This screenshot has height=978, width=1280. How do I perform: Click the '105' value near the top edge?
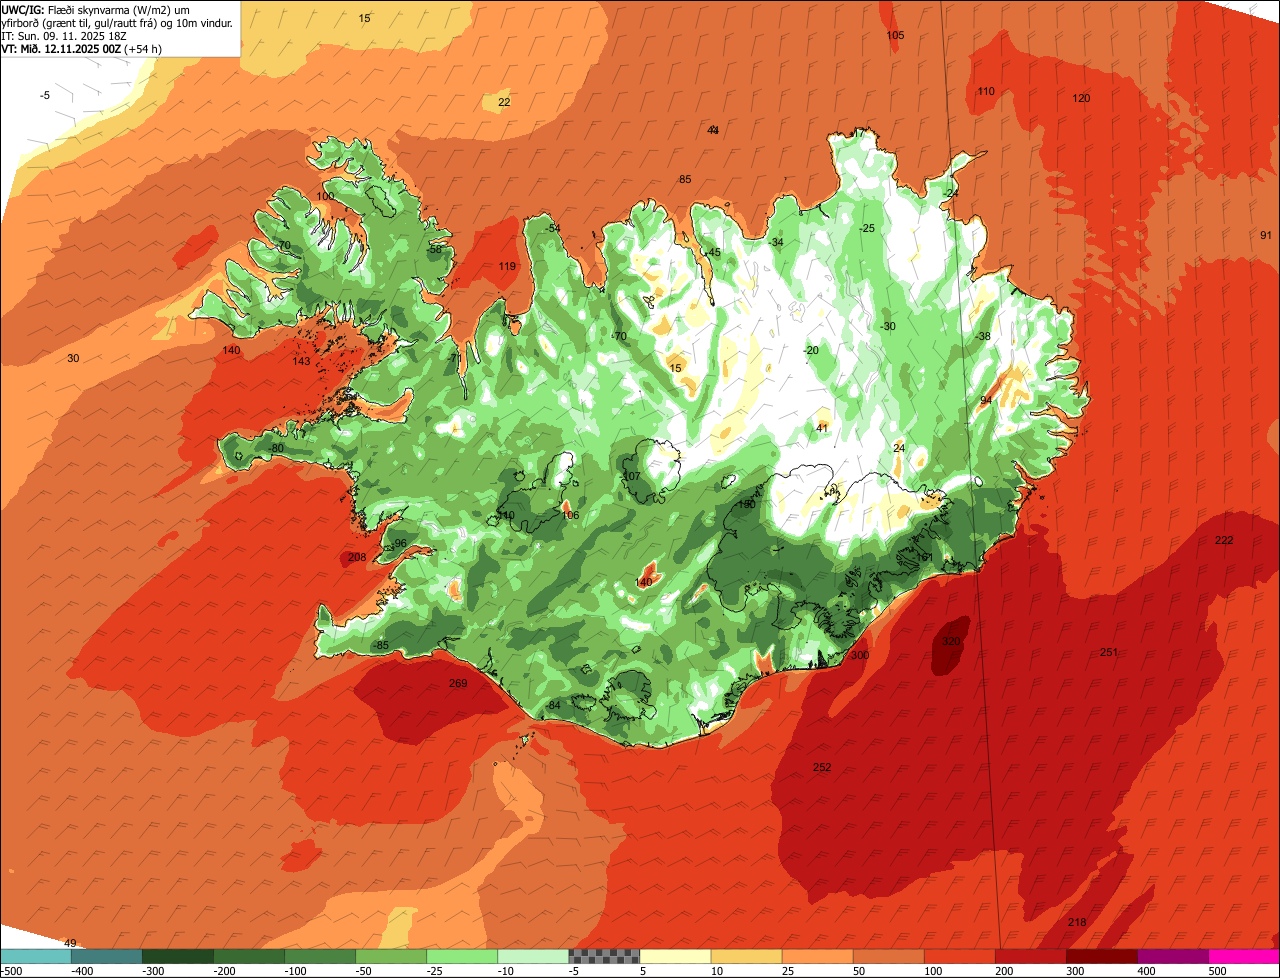[895, 36]
